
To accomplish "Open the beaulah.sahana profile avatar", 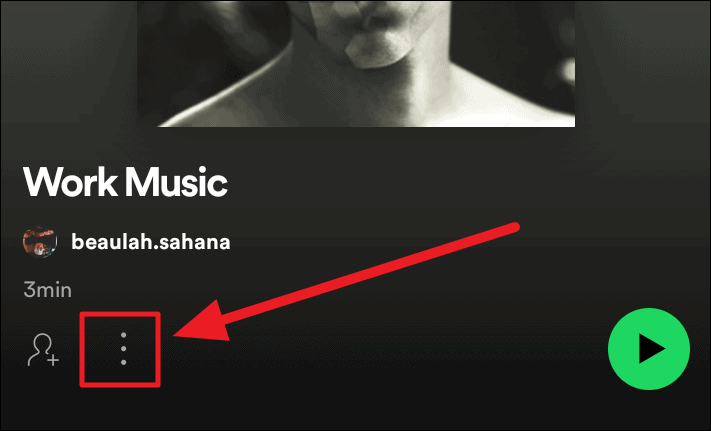I will (40, 241).
